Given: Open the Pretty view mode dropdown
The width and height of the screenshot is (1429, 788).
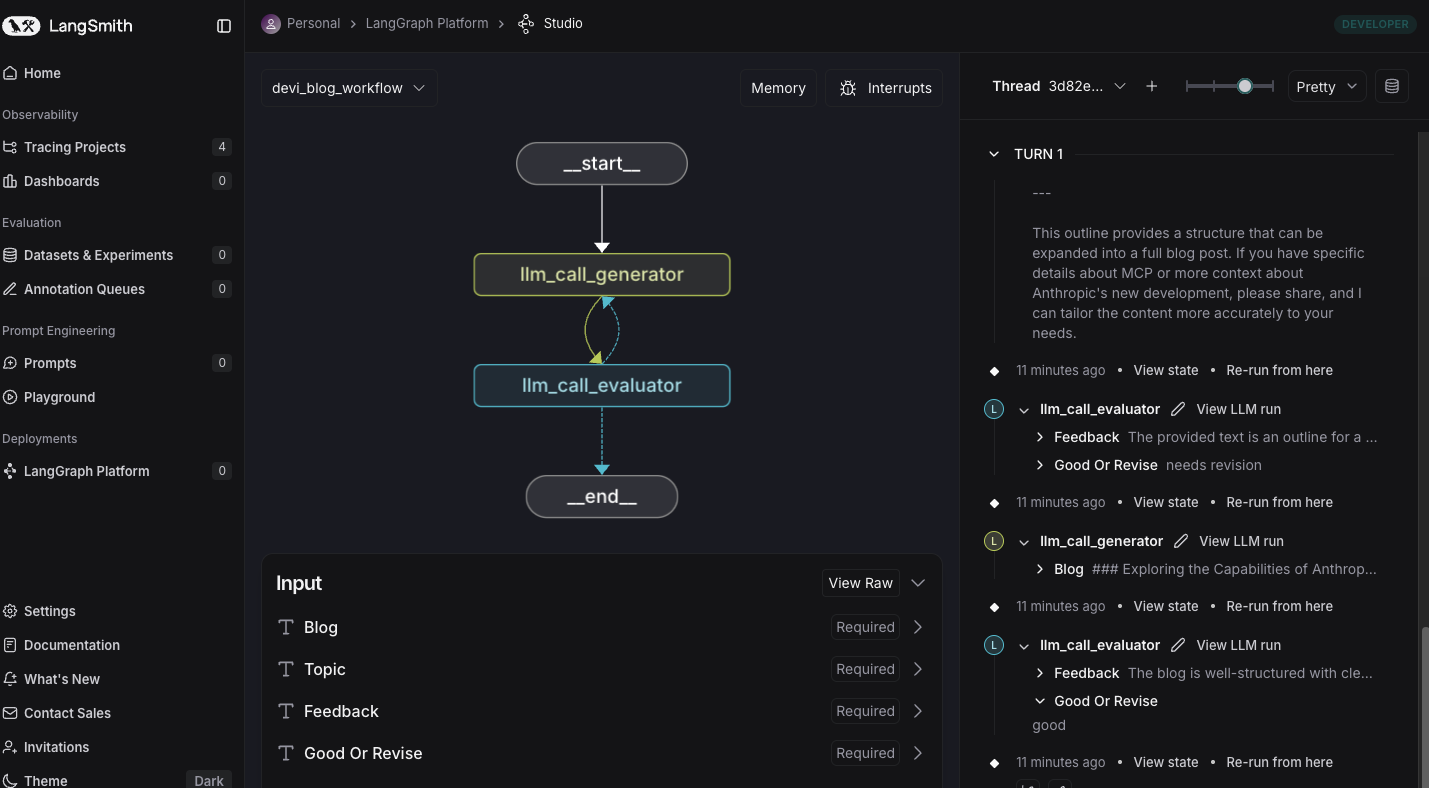Looking at the screenshot, I should 1326,87.
